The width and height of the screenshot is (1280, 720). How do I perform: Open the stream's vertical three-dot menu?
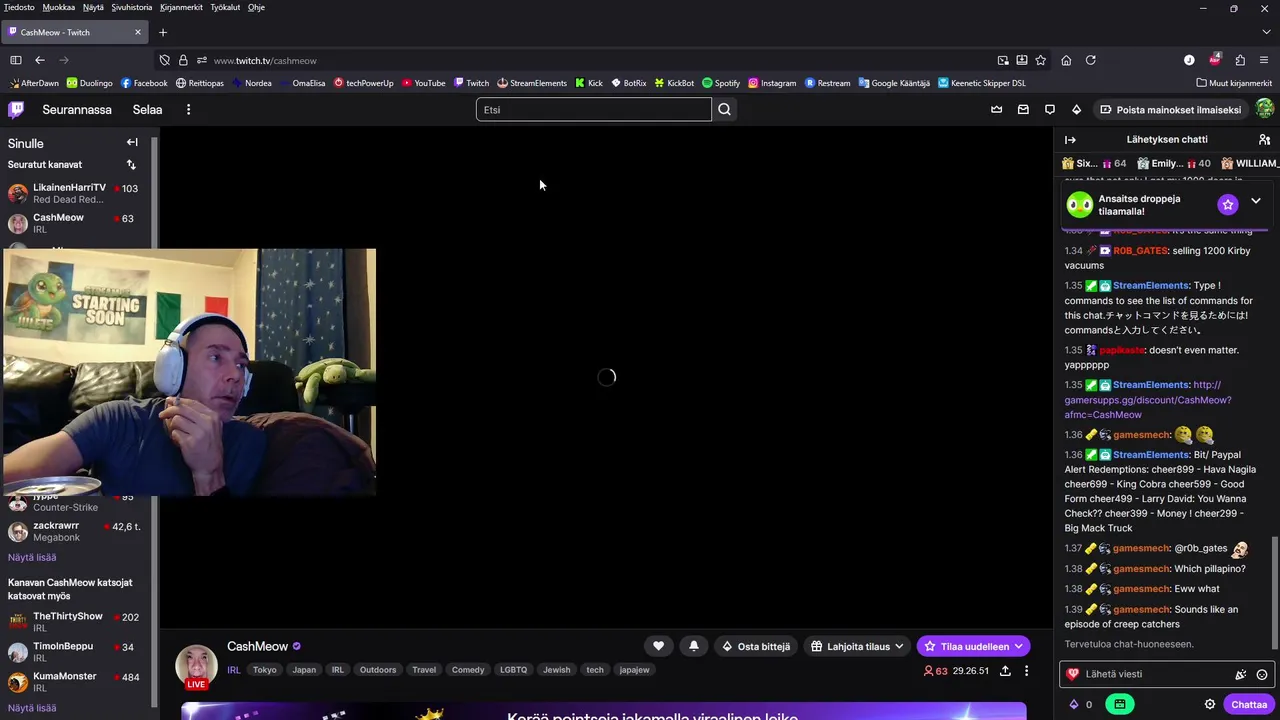point(1026,671)
